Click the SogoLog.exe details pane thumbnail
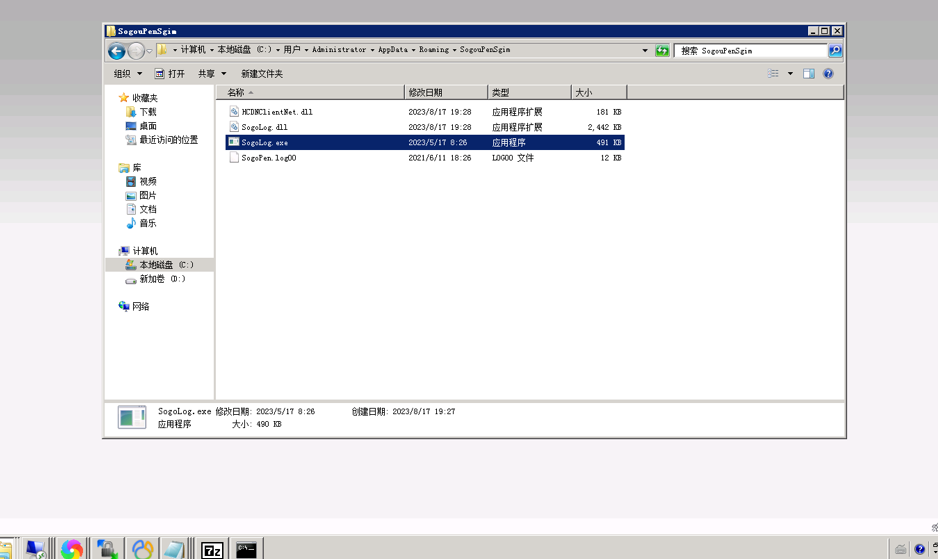 pyautogui.click(x=132, y=417)
